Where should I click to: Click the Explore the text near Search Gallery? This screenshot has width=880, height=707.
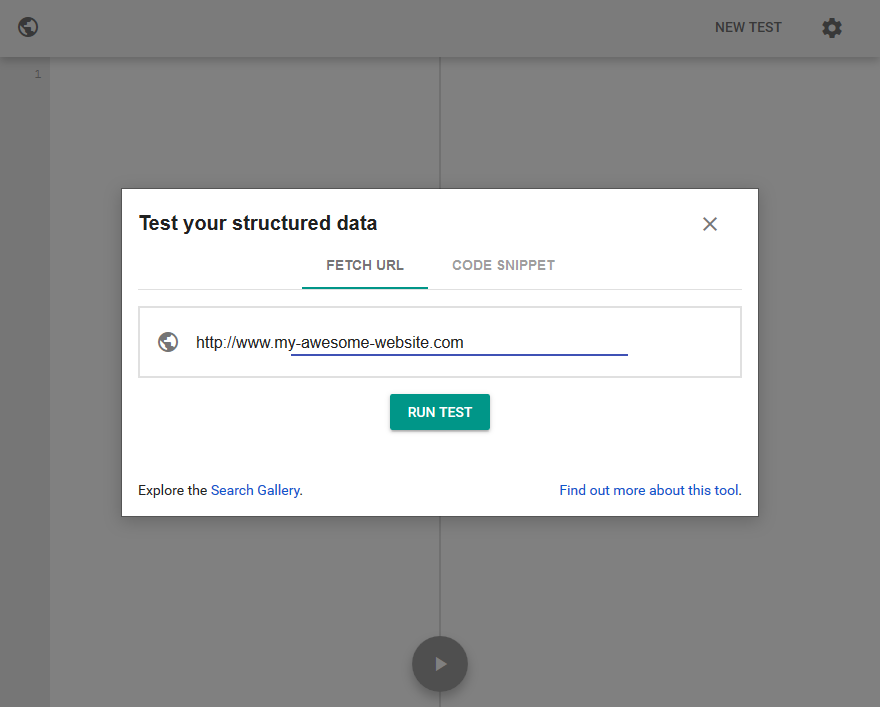[173, 490]
